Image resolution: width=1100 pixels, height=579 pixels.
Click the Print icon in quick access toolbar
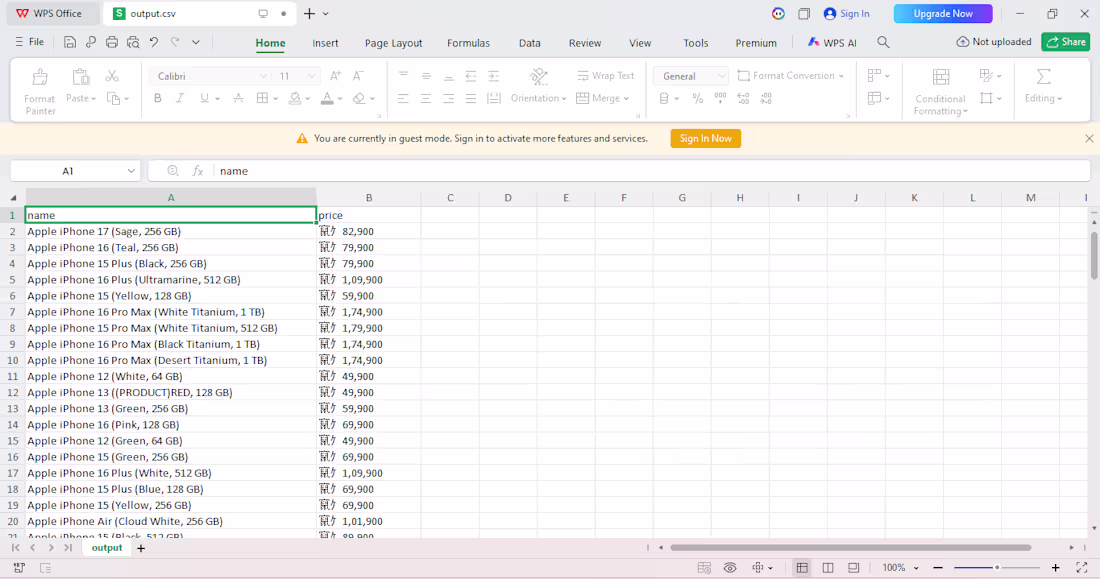[x=112, y=42]
